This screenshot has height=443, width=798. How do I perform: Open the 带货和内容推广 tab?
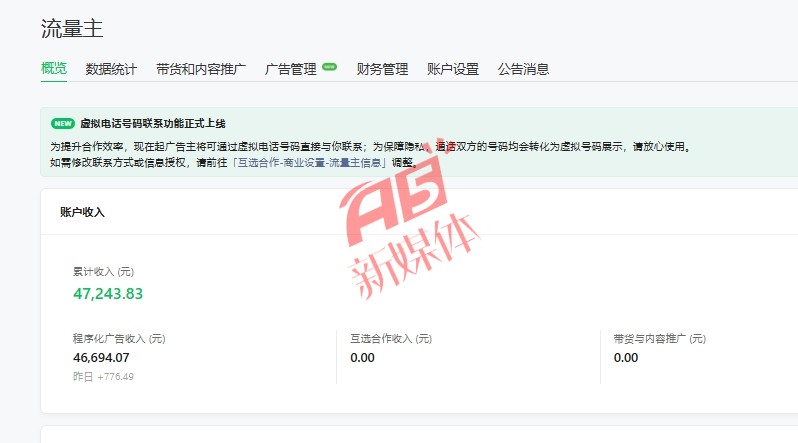click(201, 69)
